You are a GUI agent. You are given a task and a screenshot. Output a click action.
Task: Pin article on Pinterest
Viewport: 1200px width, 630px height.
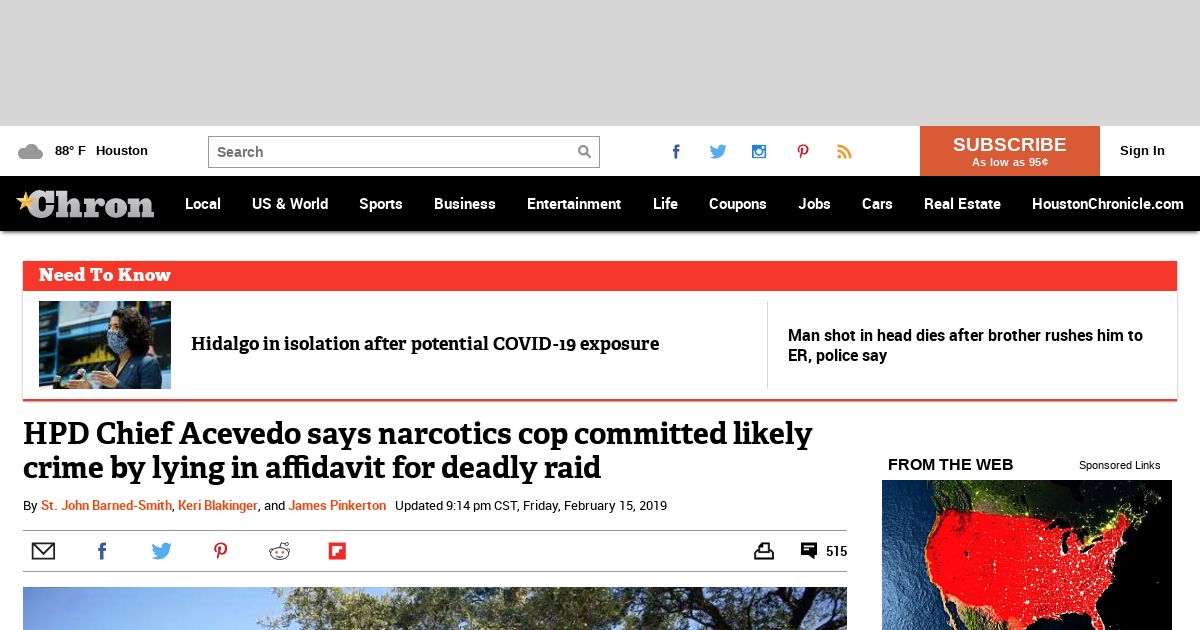tap(220, 551)
